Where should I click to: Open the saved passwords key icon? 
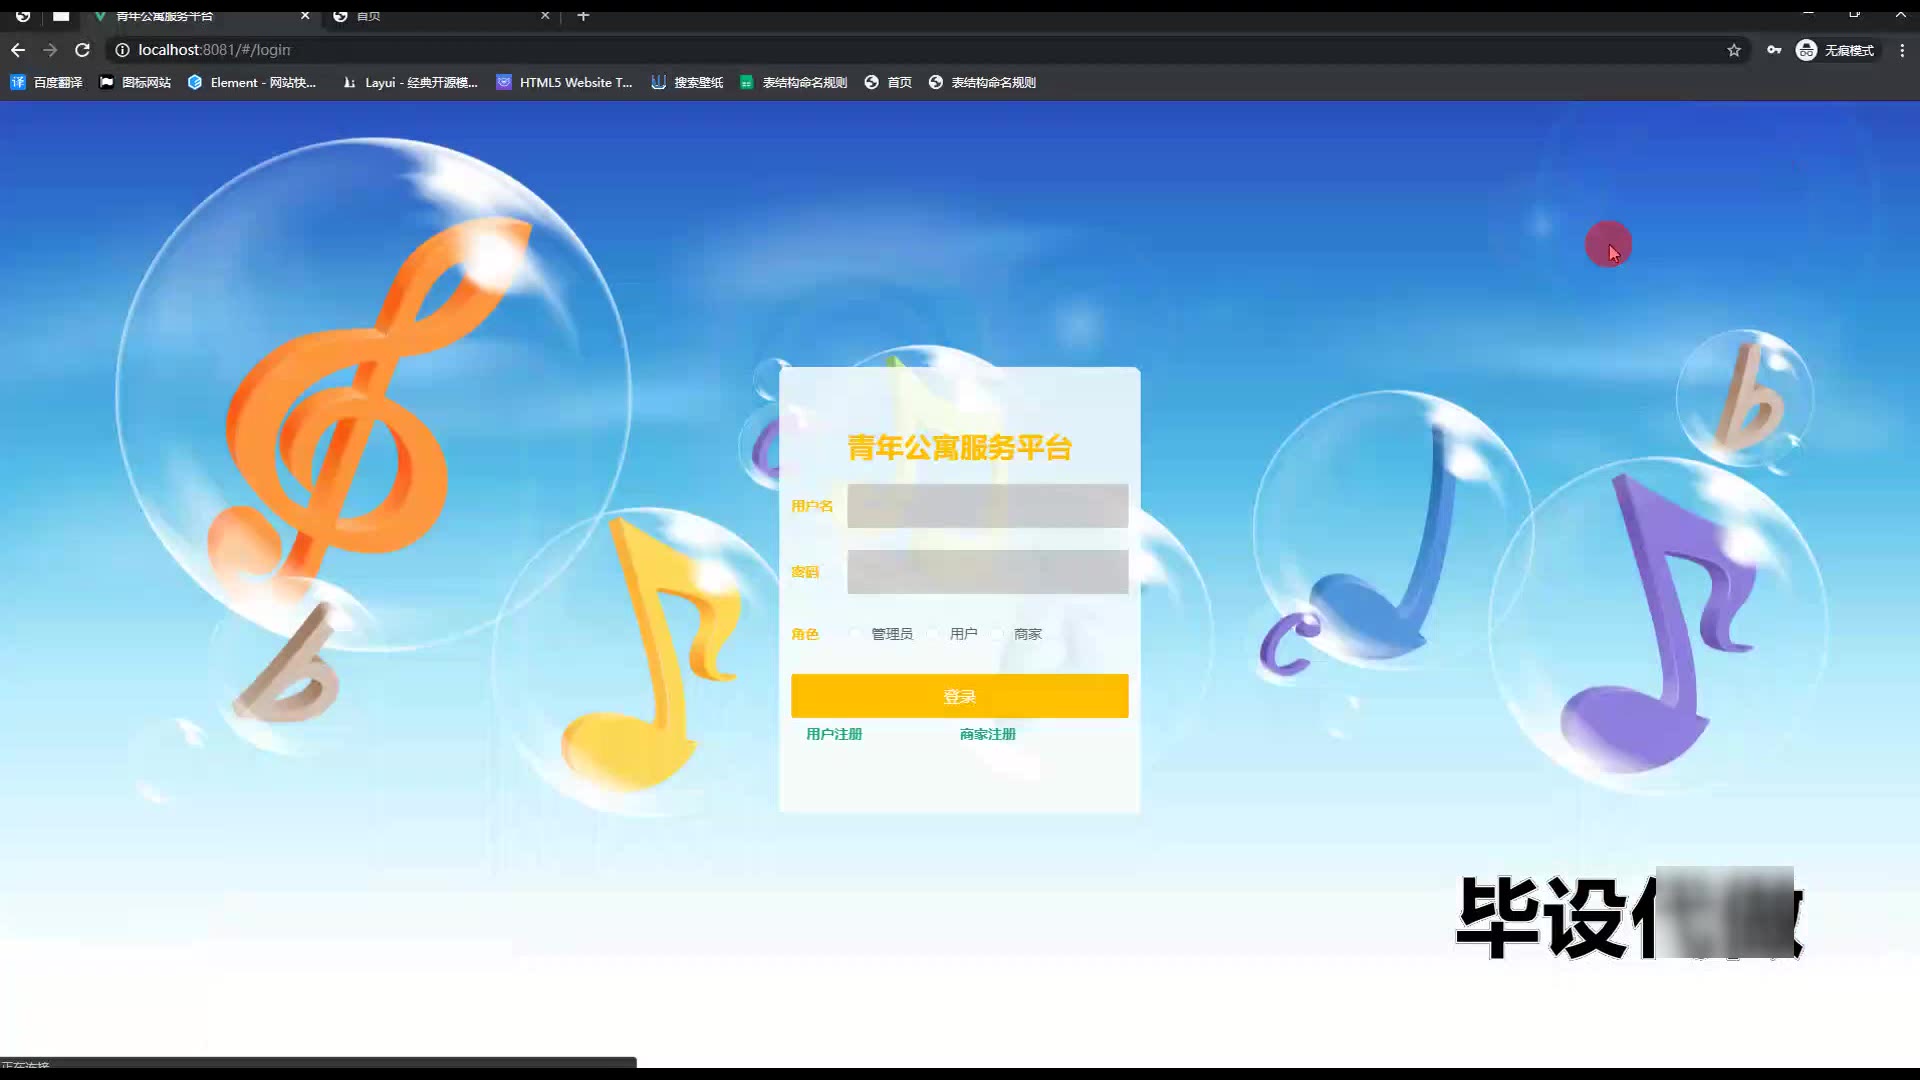click(1774, 50)
